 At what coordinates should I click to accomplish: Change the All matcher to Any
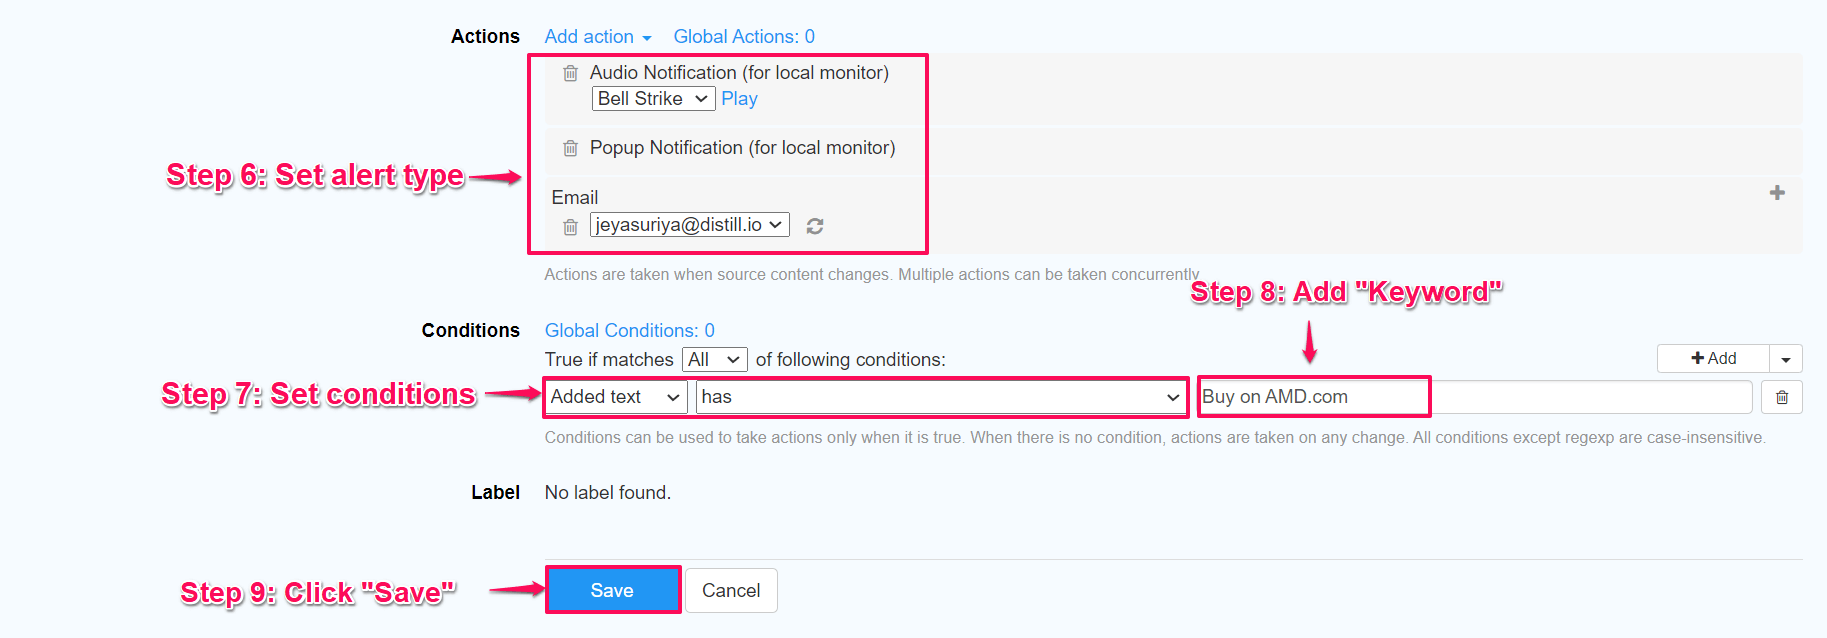(714, 359)
